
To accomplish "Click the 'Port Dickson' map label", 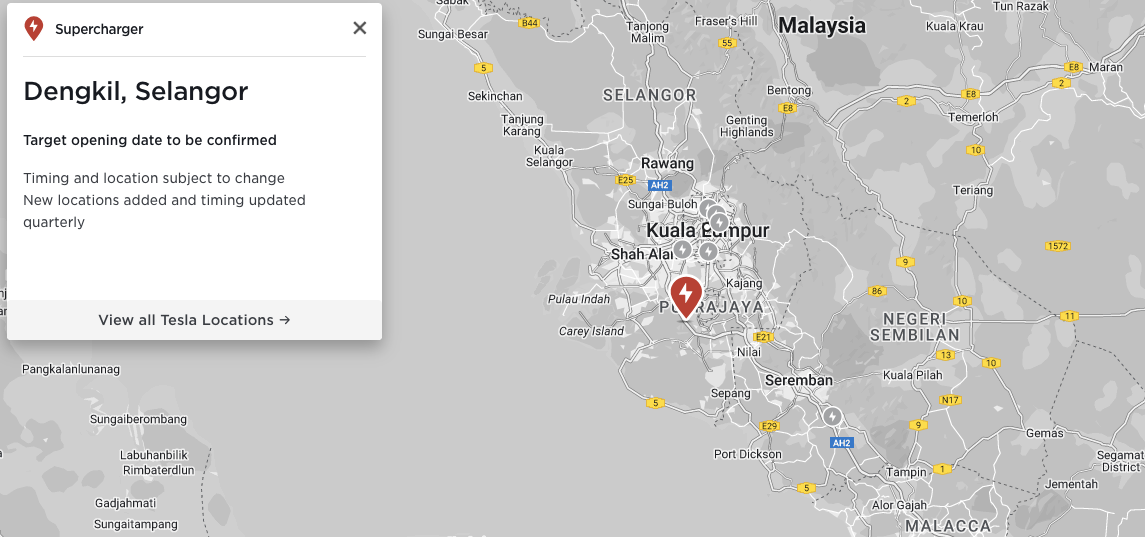I will point(748,454).
